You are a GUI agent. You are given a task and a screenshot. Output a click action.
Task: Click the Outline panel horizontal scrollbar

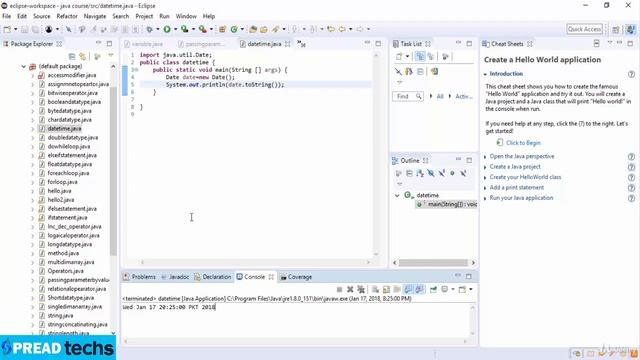pyautogui.click(x=433, y=262)
